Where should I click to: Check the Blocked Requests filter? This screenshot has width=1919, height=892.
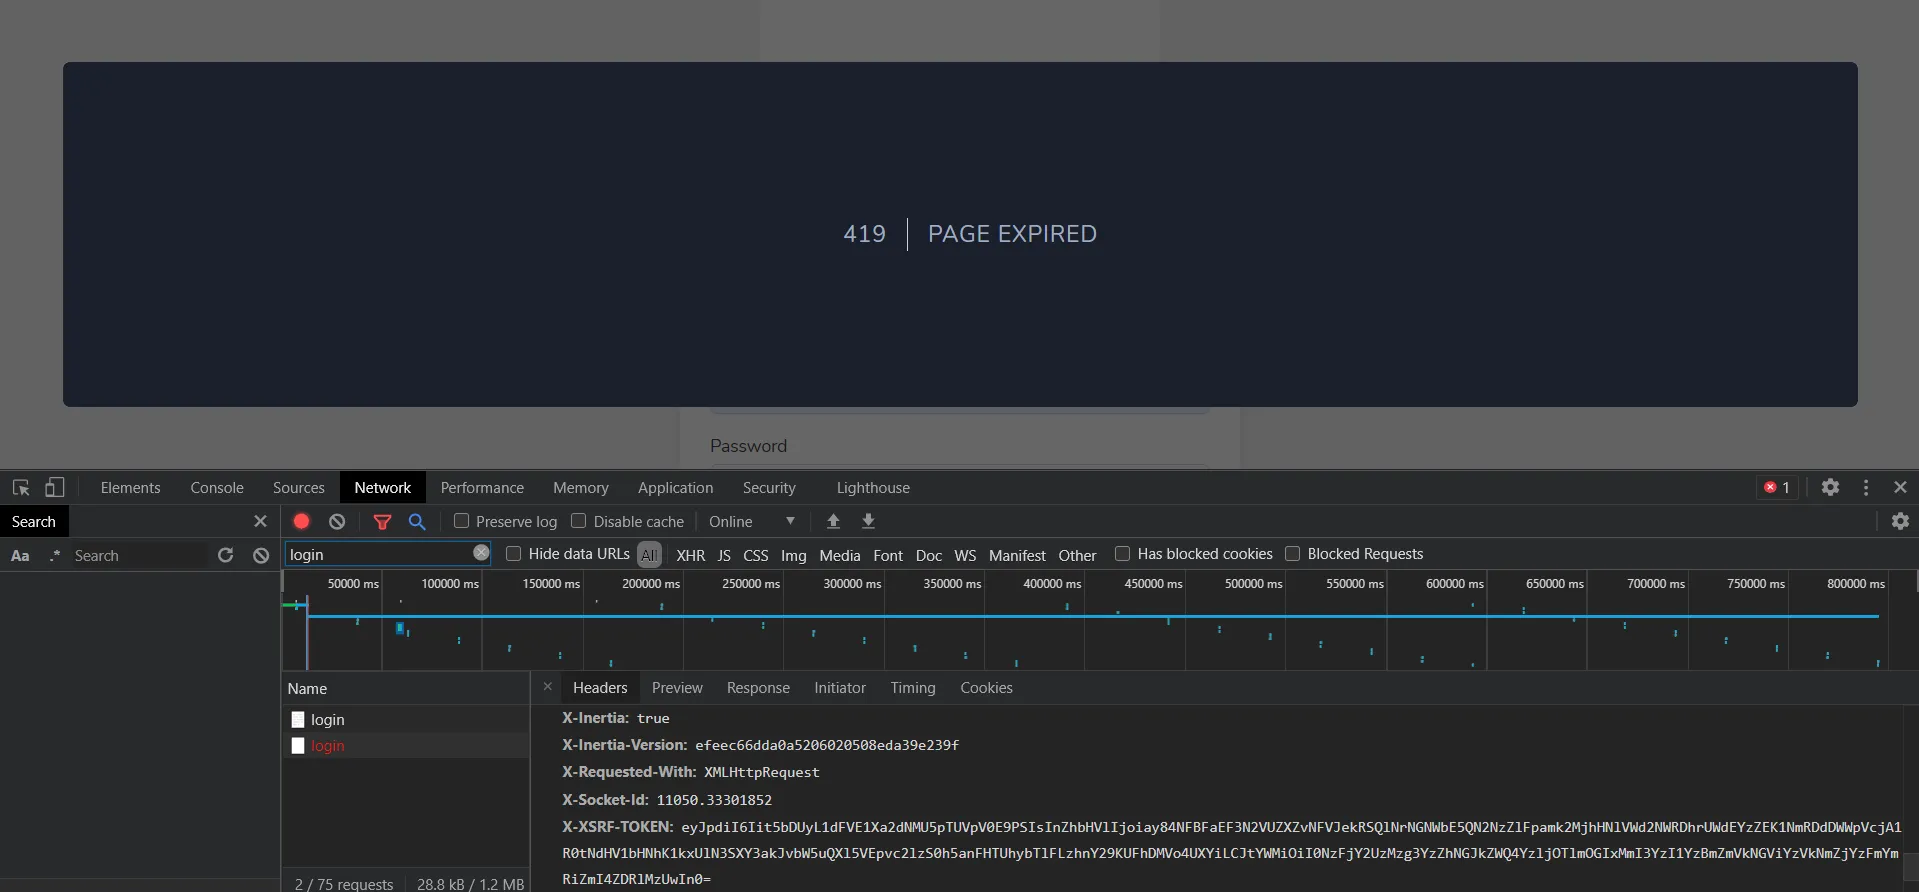pyautogui.click(x=1292, y=554)
